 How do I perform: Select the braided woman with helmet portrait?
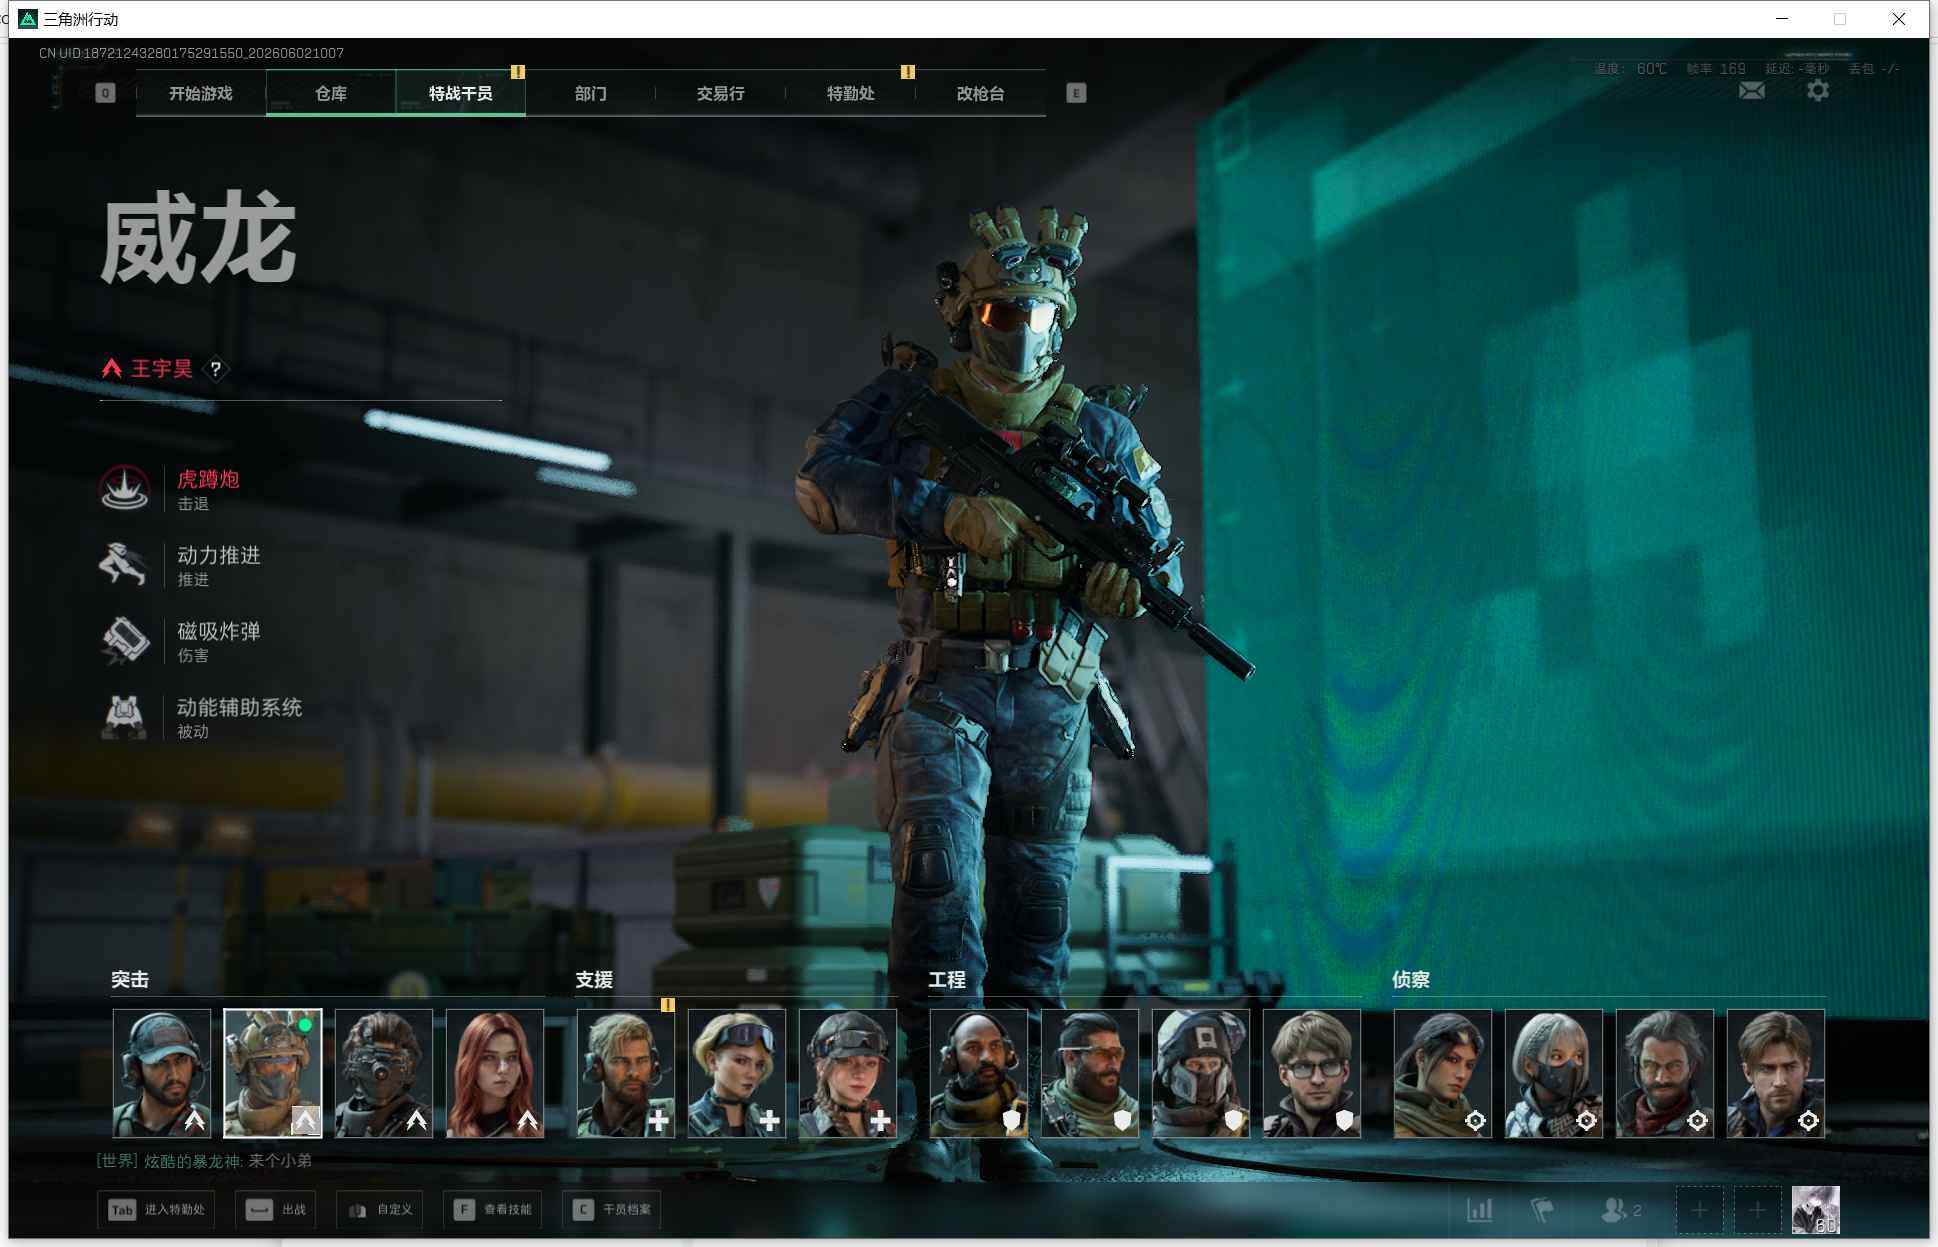click(848, 1073)
